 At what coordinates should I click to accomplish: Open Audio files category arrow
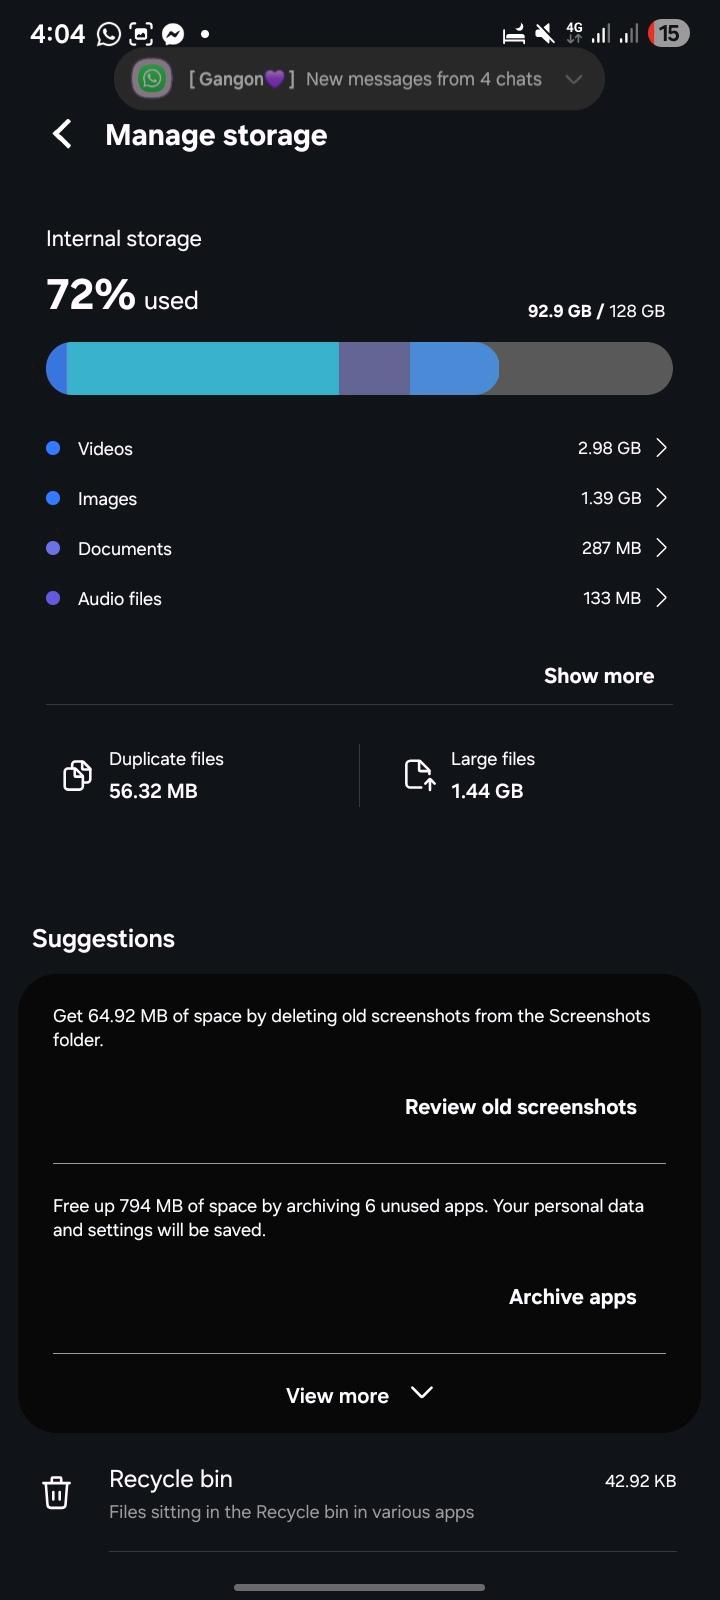(x=661, y=598)
